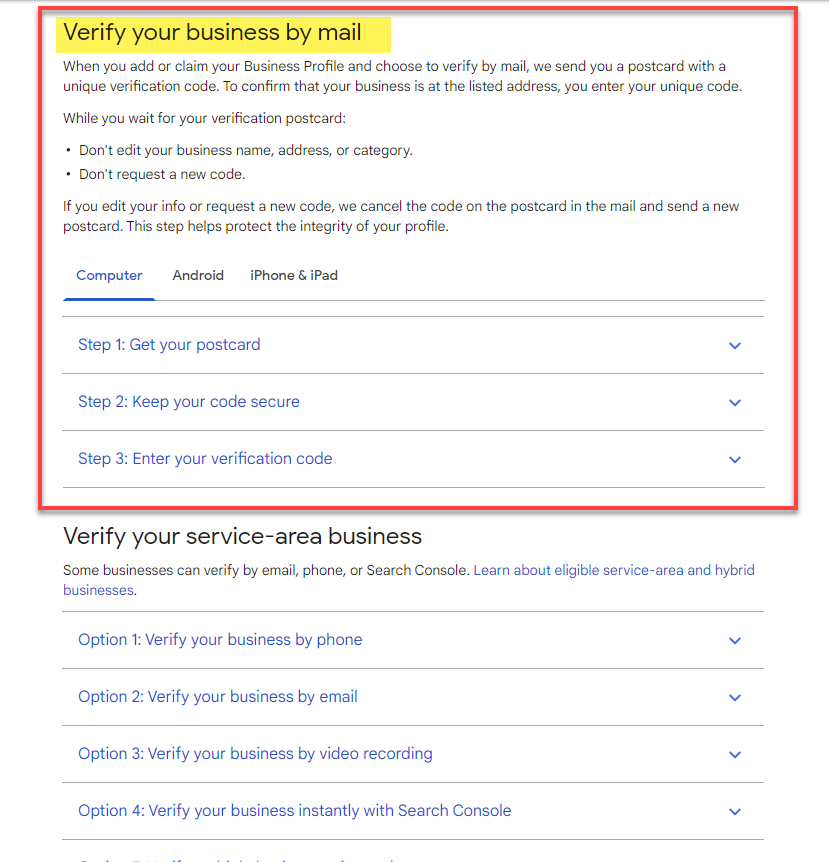Select the Computer tab
Viewport: 829px width, 862px height.
[x=109, y=275]
